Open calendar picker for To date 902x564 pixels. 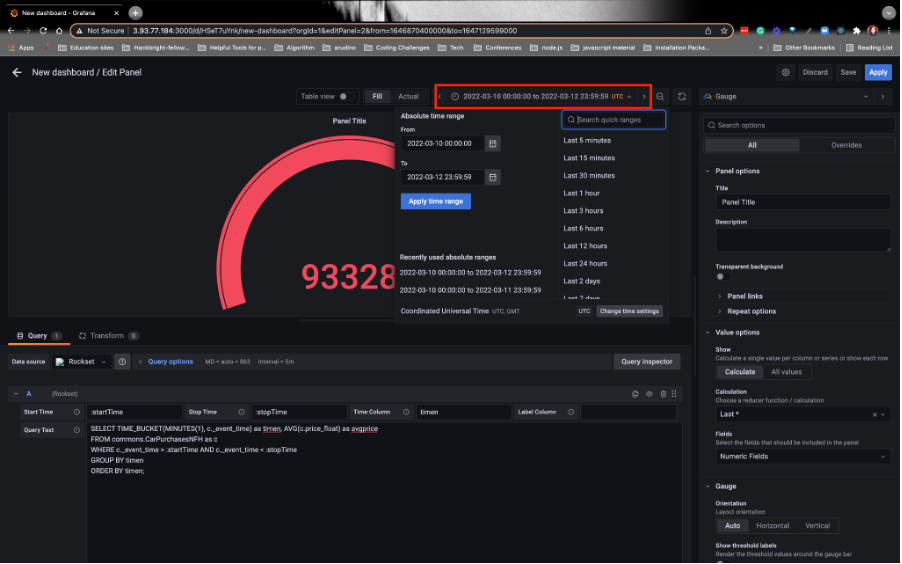492,177
